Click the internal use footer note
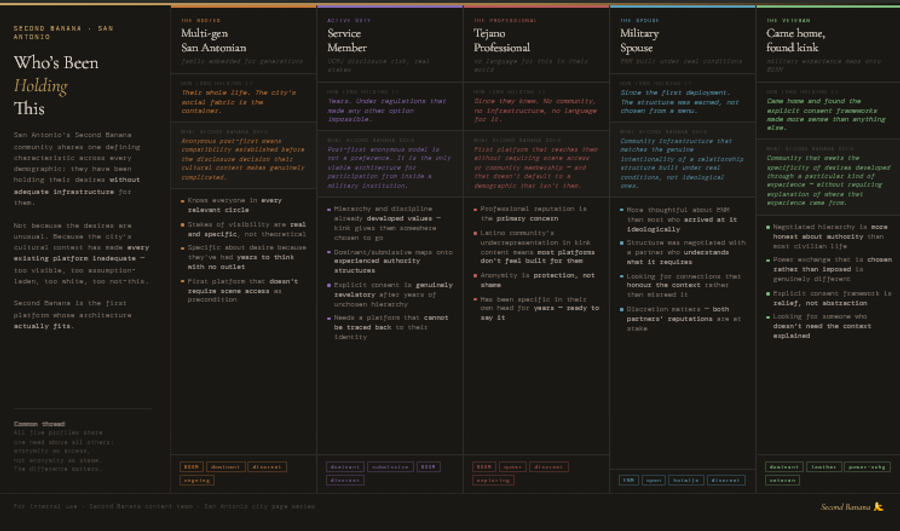 click(164, 506)
